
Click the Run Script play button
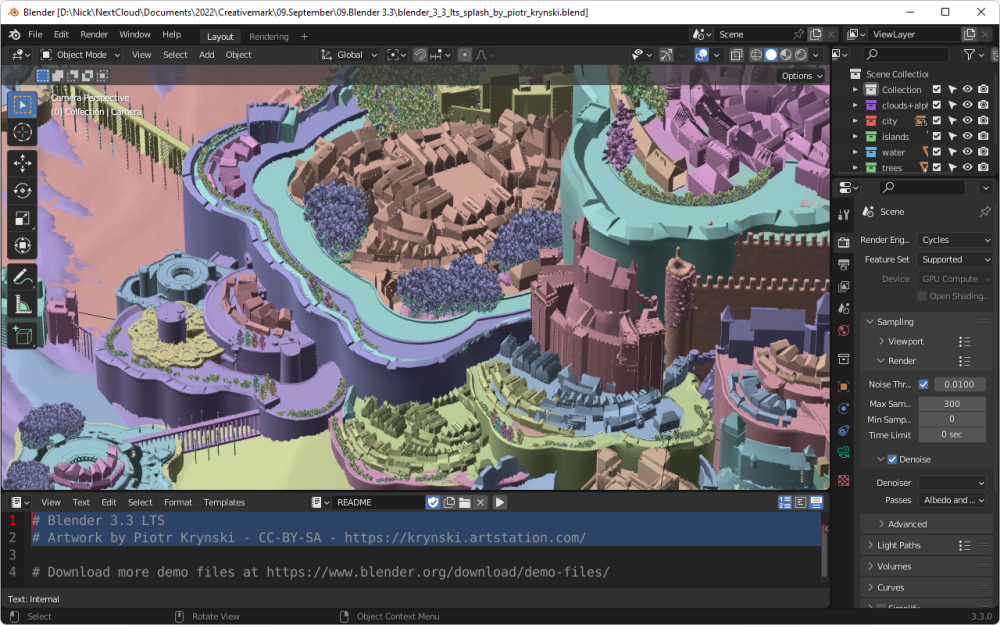pos(499,502)
